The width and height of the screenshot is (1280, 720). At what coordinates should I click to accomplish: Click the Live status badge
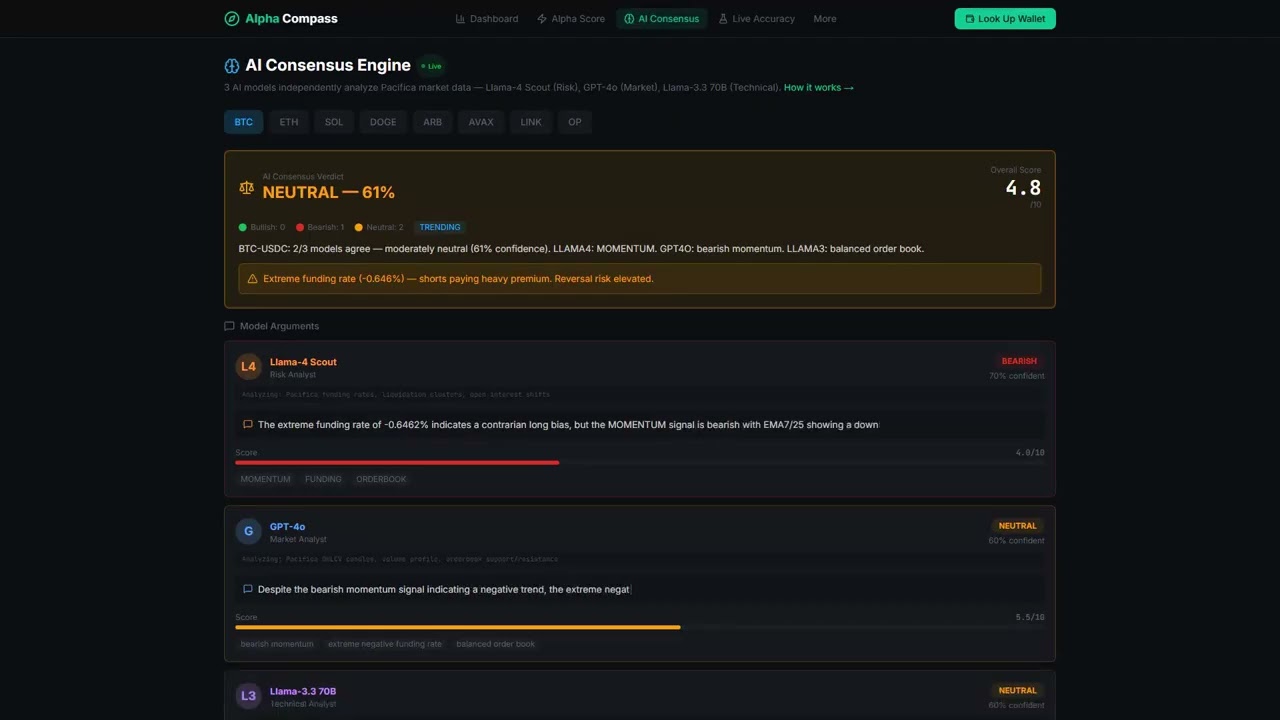[x=431, y=66]
